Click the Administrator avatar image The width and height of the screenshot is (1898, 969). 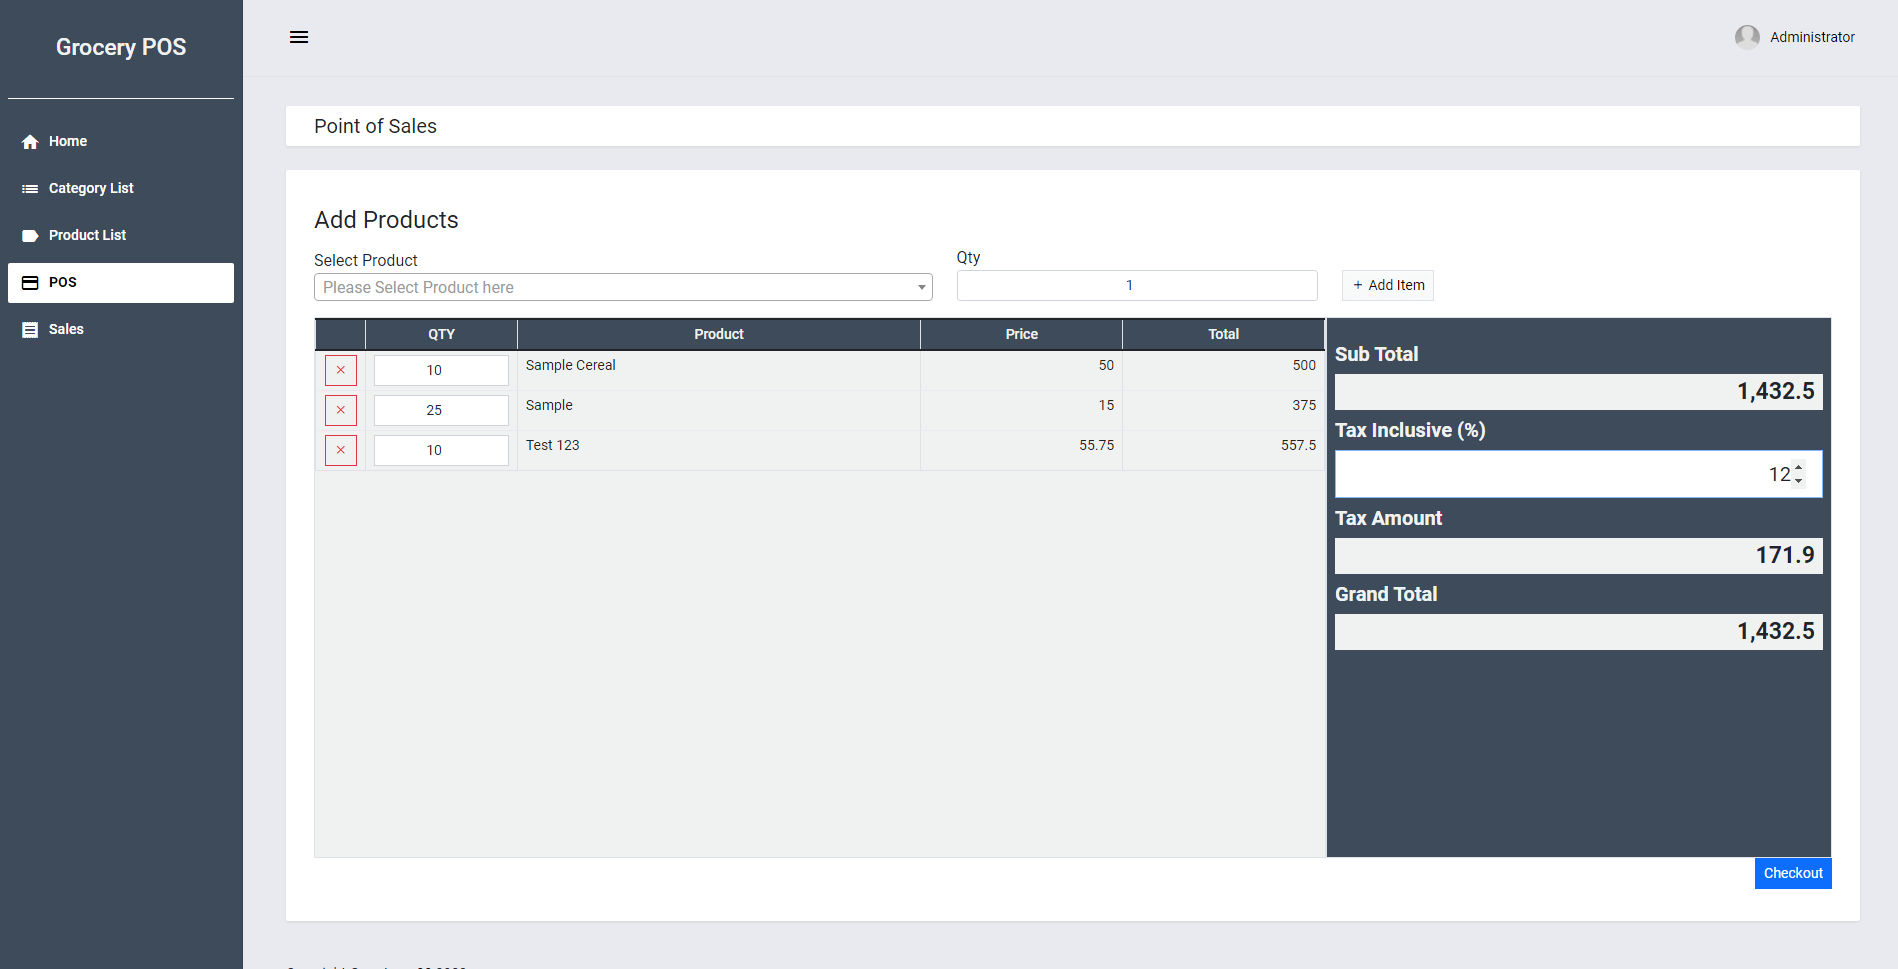click(1747, 37)
